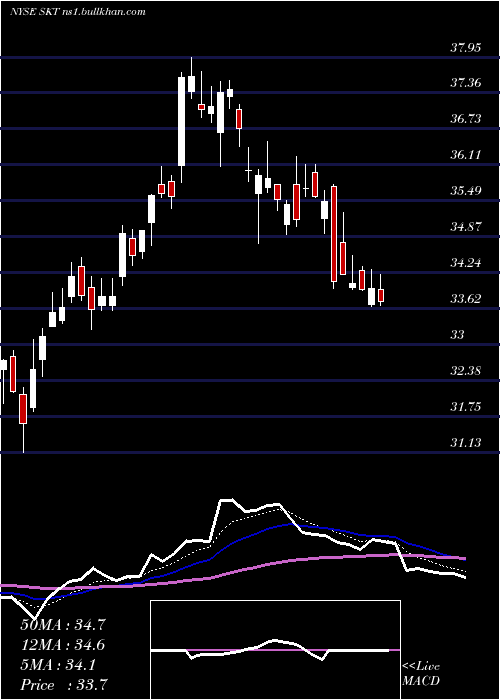Click the 33.62 price level label
Screen dimensions: 500x700
tap(465, 299)
